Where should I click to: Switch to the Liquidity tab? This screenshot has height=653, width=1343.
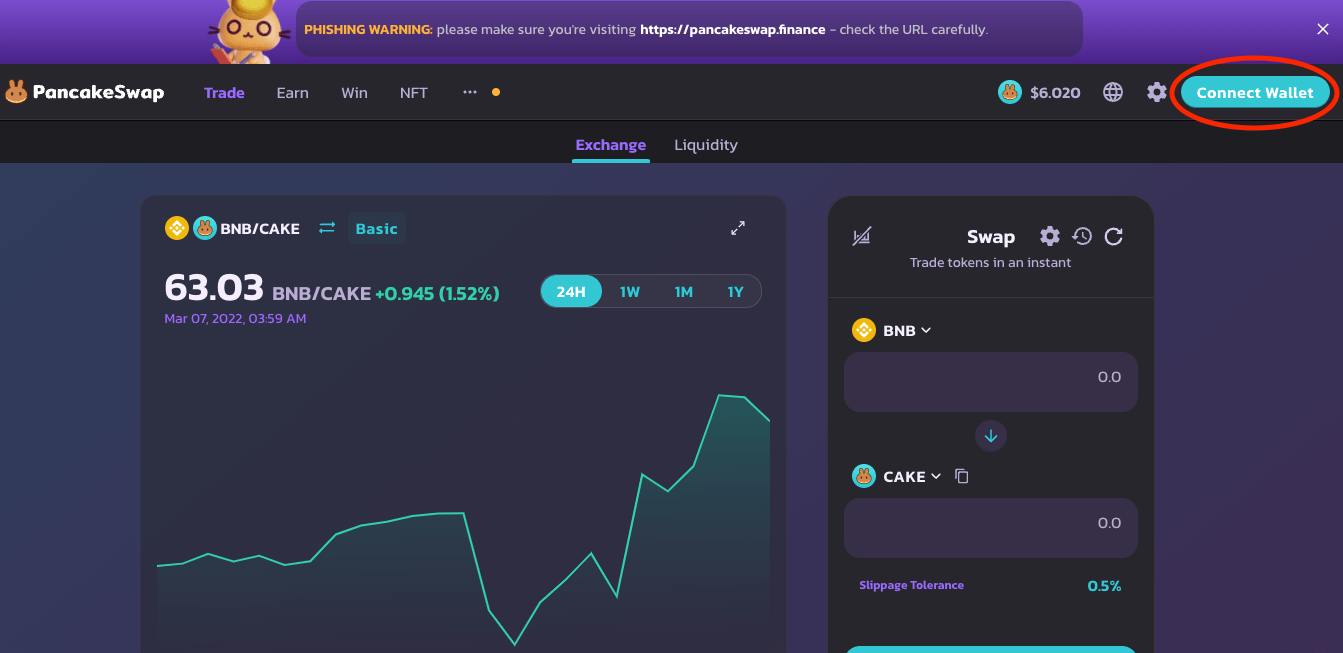point(706,145)
